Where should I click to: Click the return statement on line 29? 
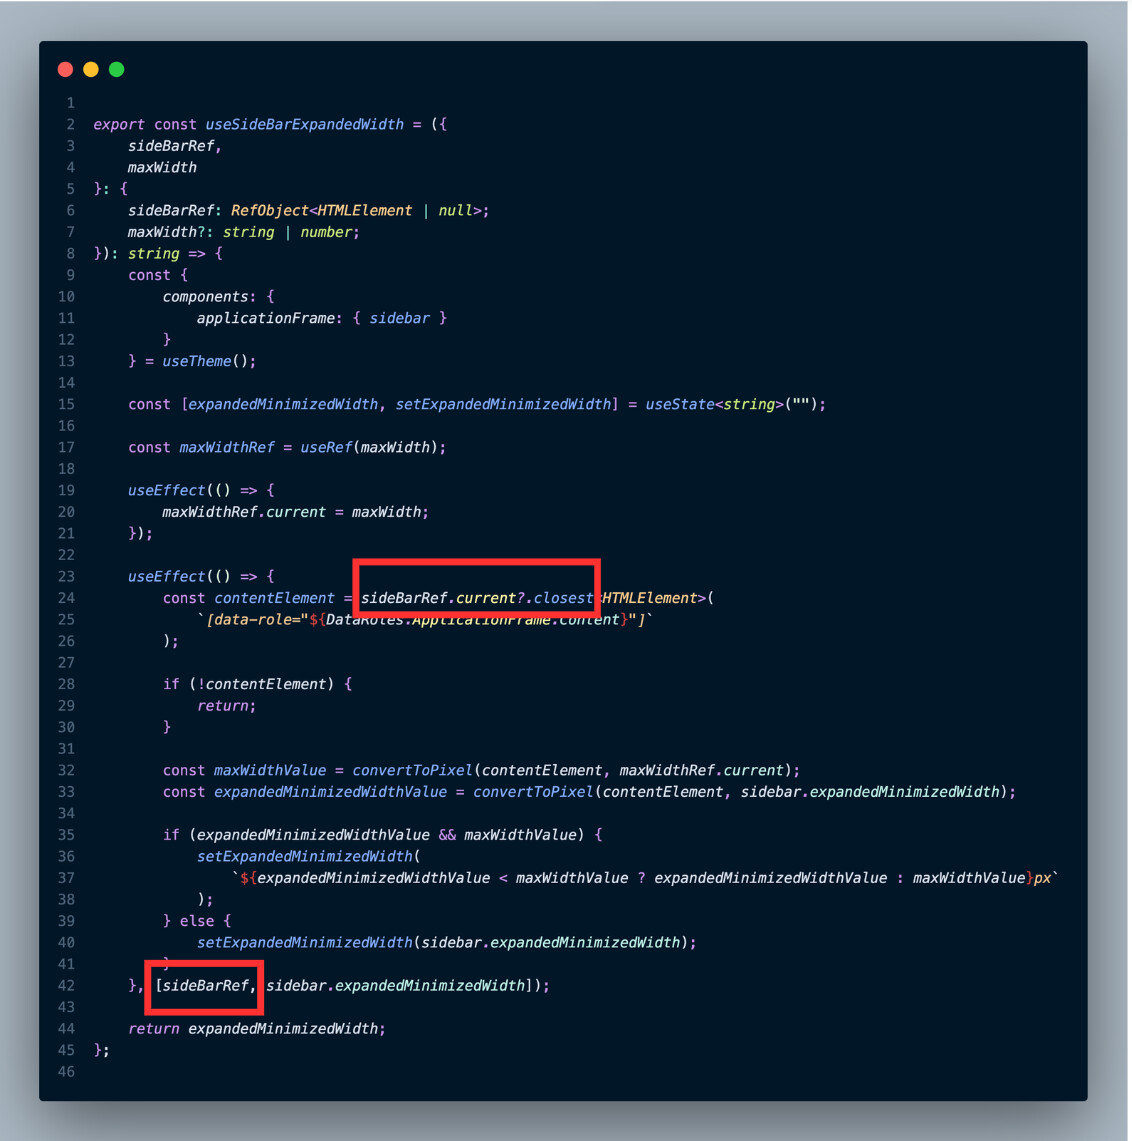tap(226, 706)
